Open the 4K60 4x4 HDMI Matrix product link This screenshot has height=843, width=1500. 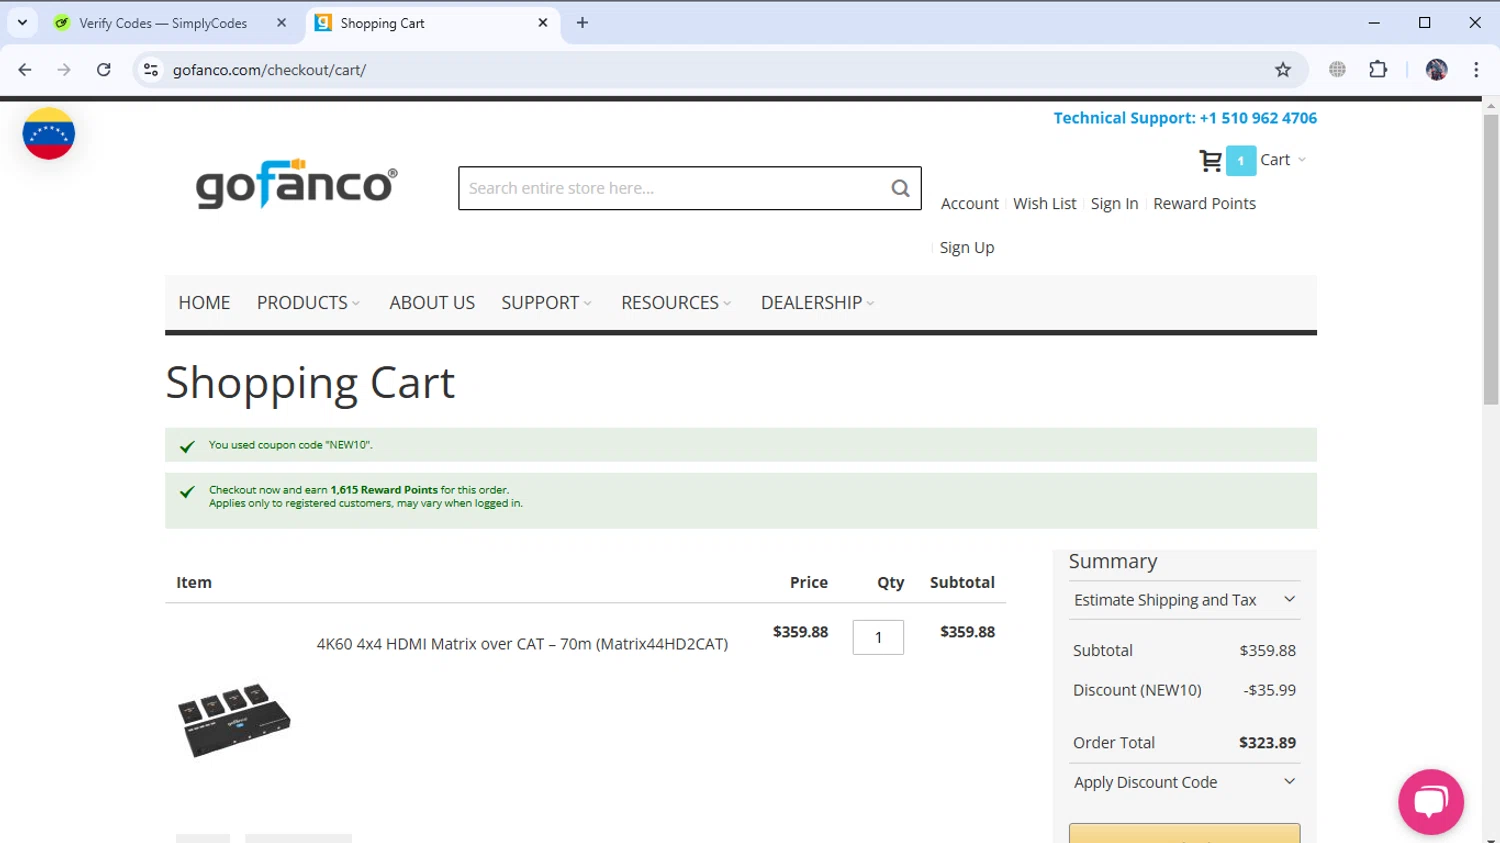click(x=522, y=644)
